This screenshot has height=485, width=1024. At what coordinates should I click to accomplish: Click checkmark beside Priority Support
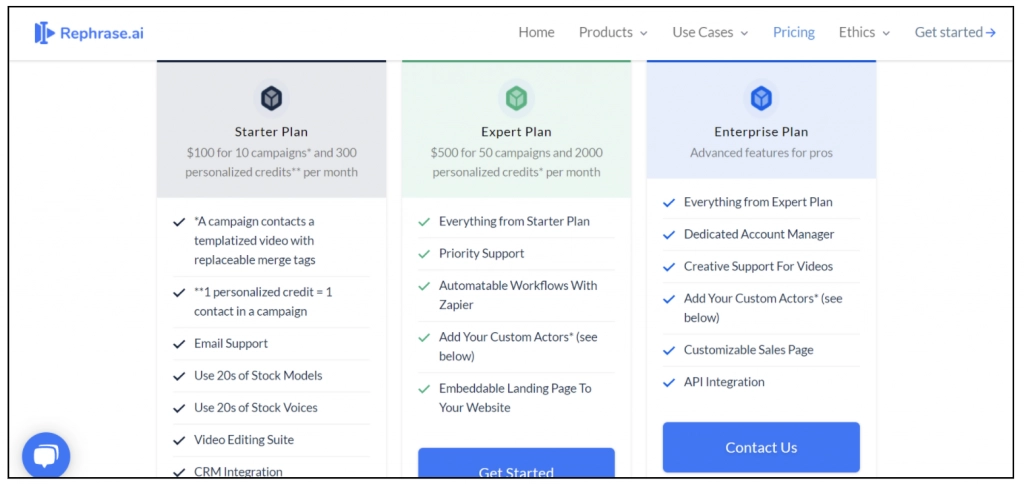[424, 254]
